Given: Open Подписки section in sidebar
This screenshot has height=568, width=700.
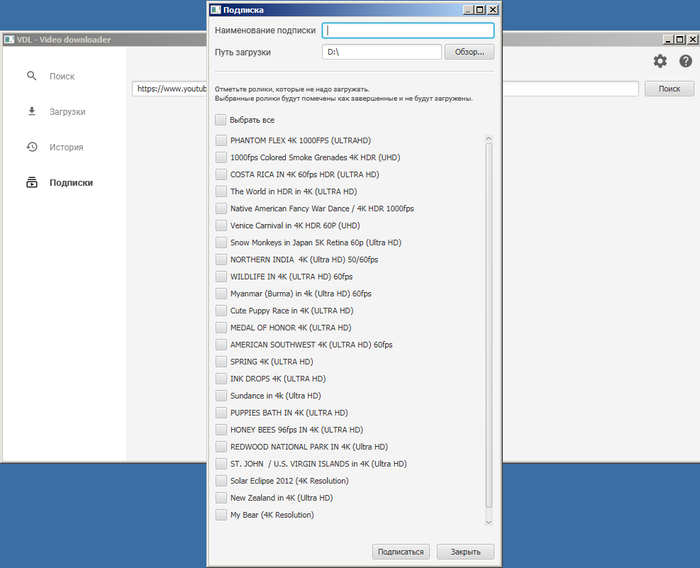Looking at the screenshot, I should pyautogui.click(x=71, y=183).
